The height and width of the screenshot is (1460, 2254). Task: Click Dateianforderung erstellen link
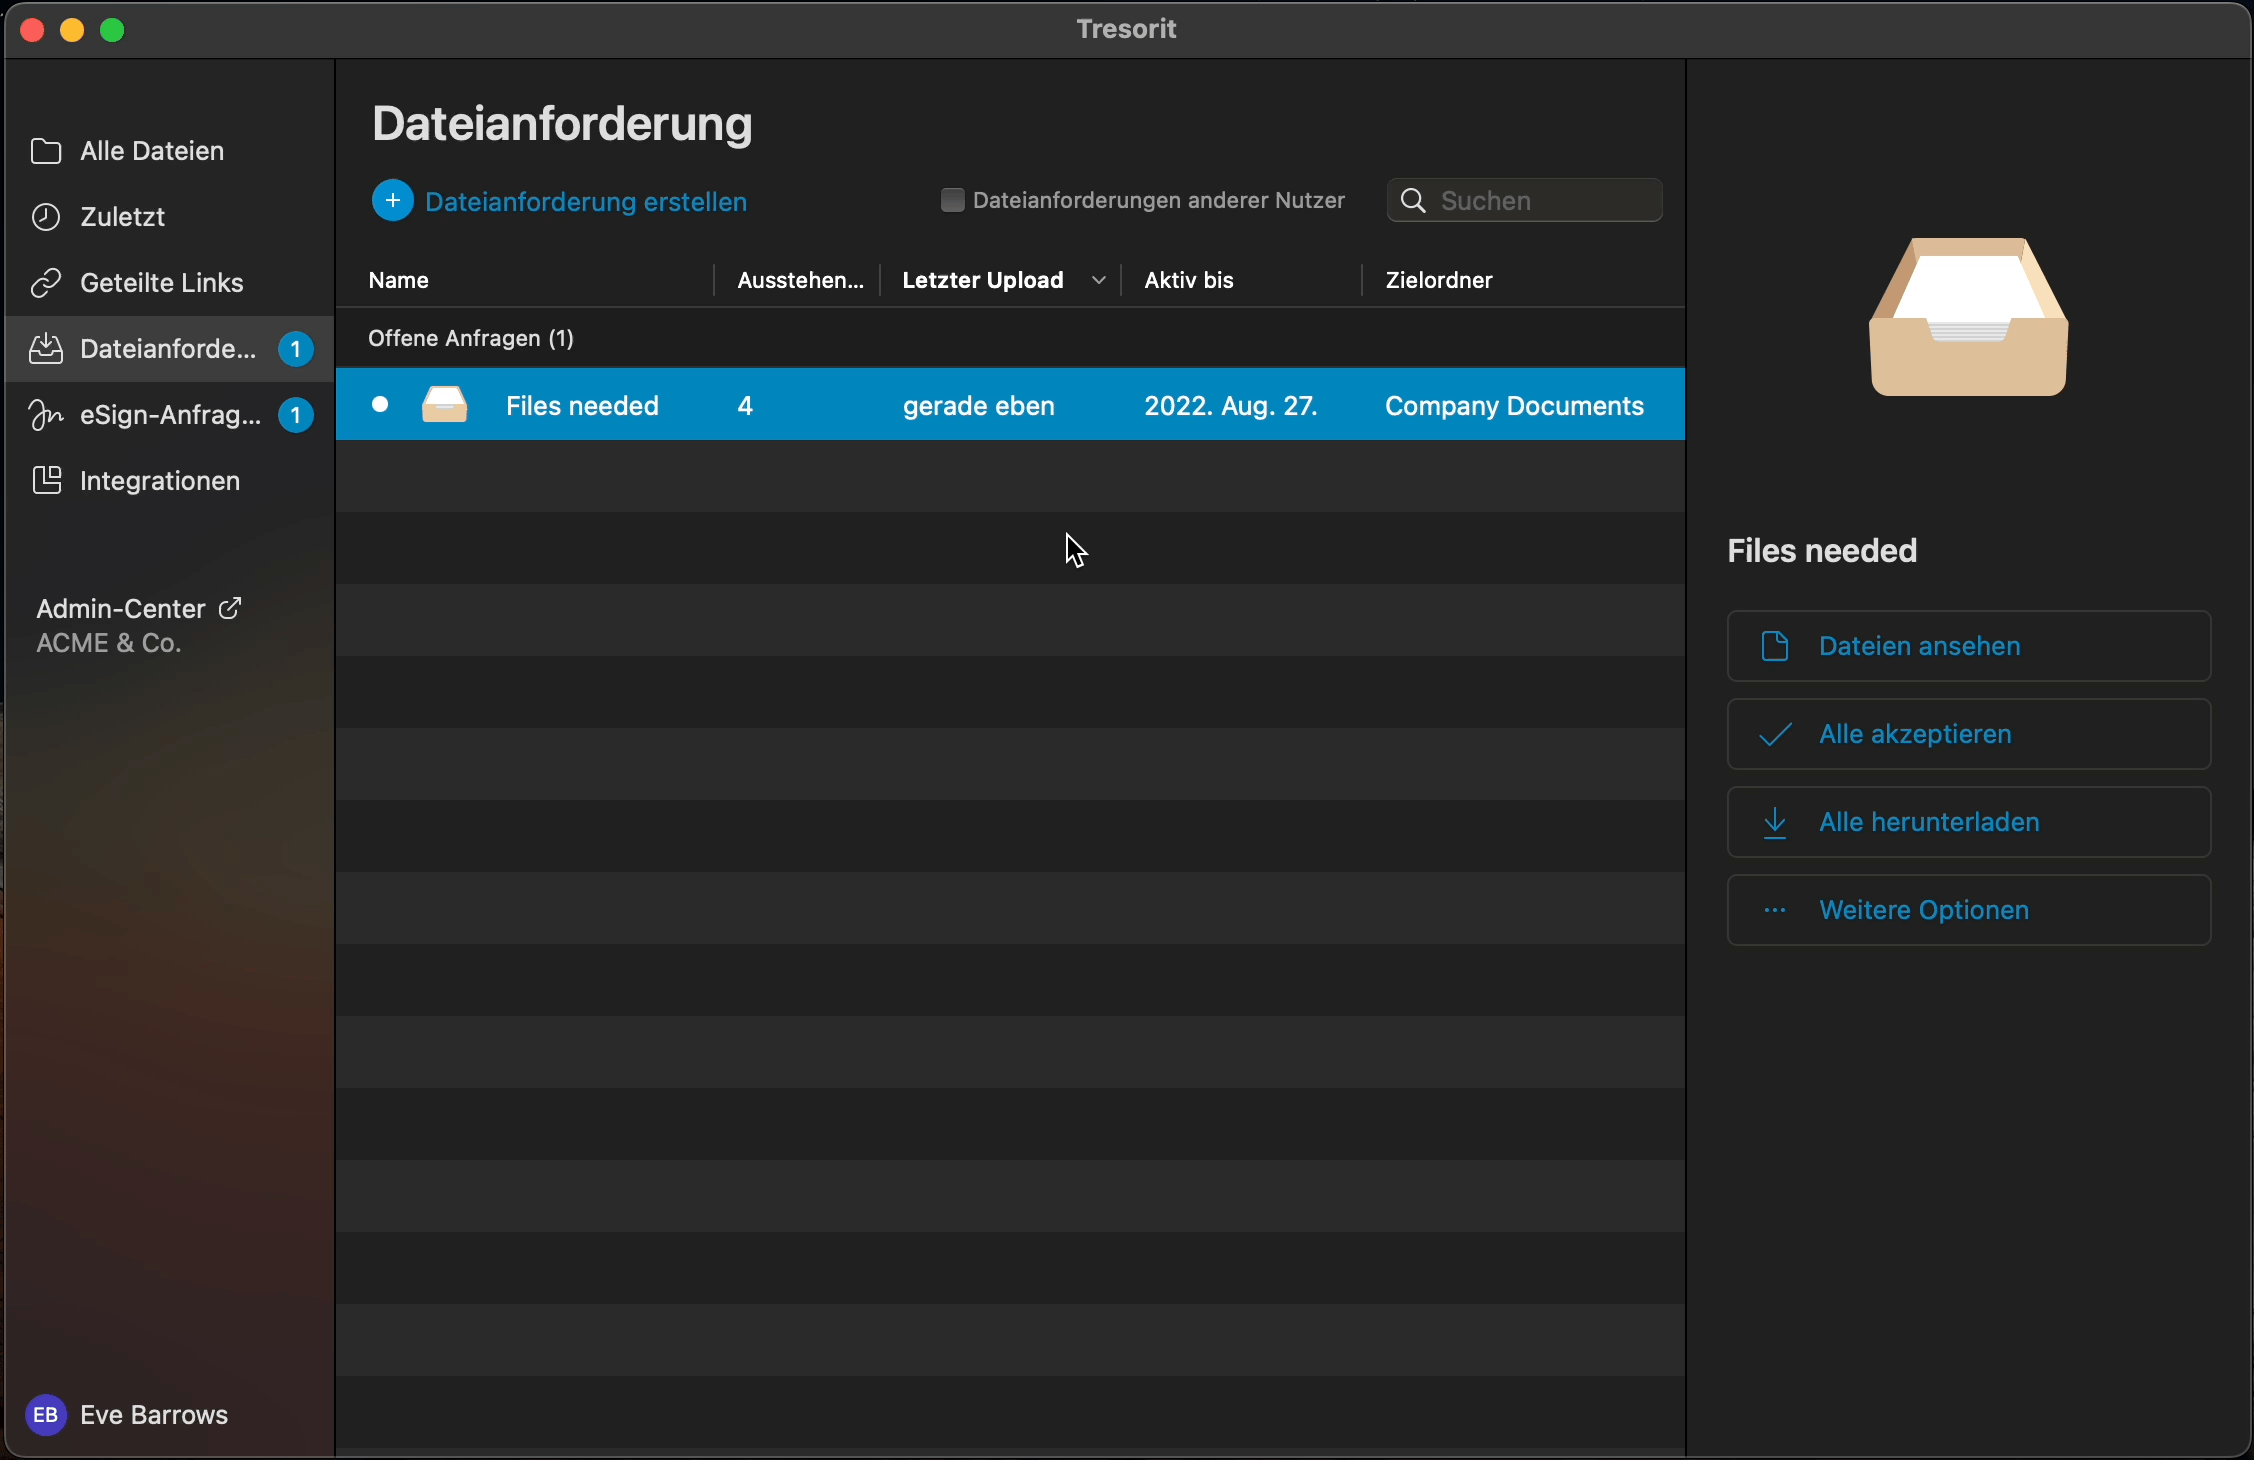(x=586, y=202)
